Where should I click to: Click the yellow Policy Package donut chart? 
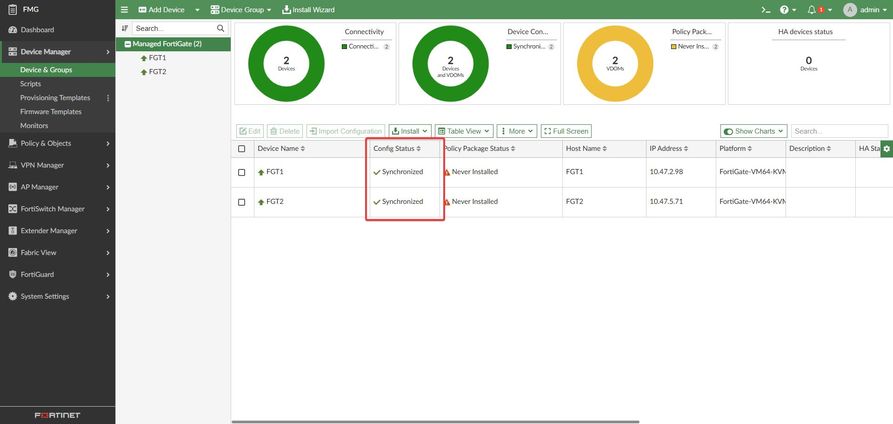pos(615,64)
